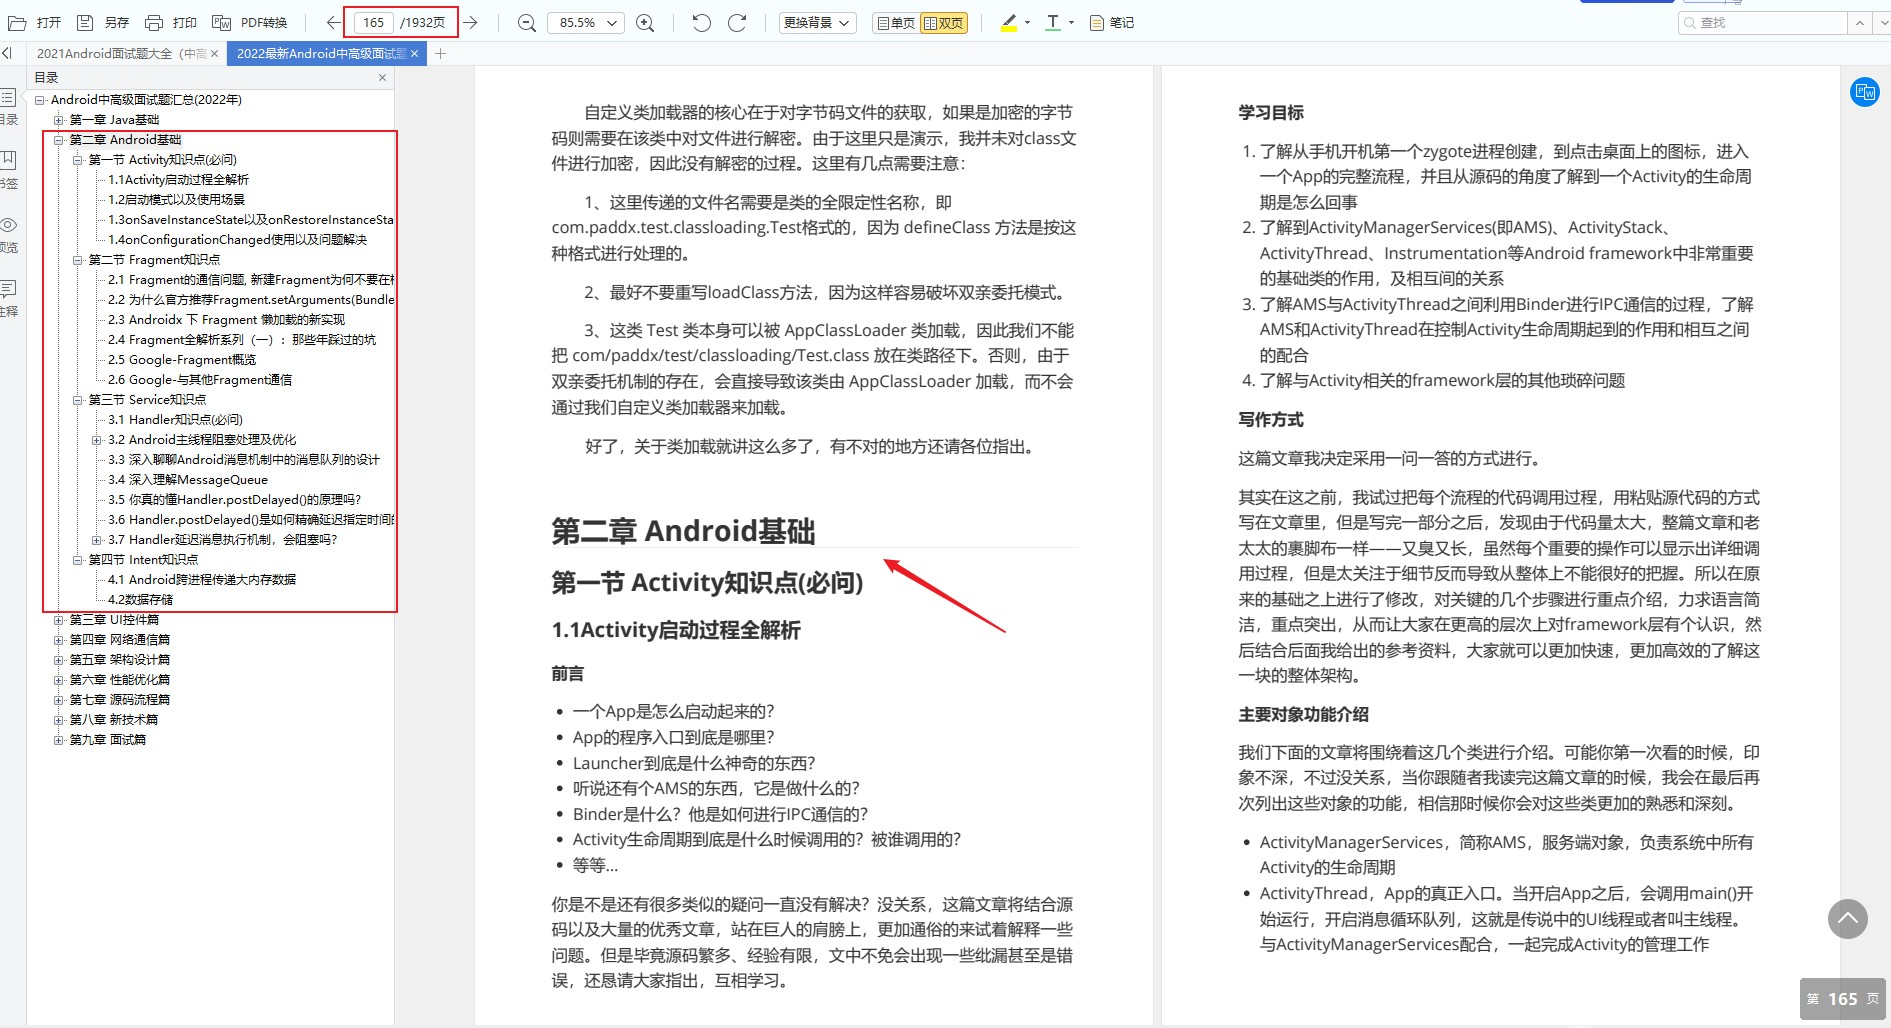The width and height of the screenshot is (1891, 1028).
Task: Open highlighter color dropdown arrow
Action: [1027, 22]
